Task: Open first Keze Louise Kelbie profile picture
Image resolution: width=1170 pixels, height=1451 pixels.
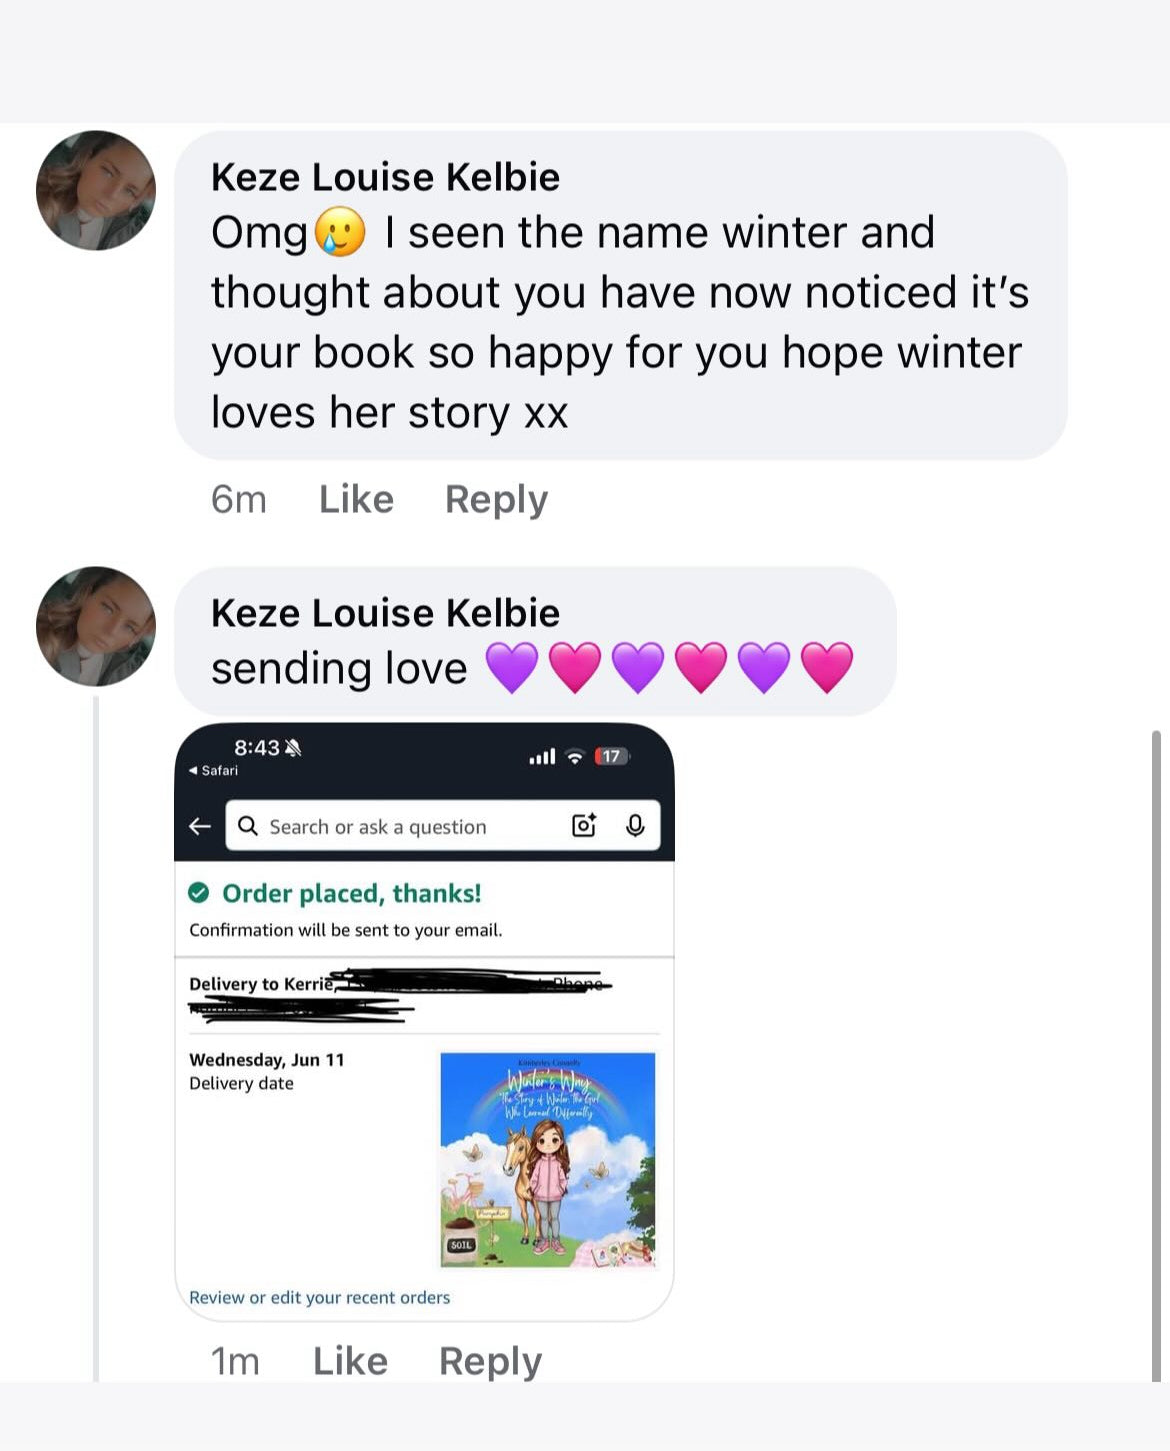Action: (96, 190)
